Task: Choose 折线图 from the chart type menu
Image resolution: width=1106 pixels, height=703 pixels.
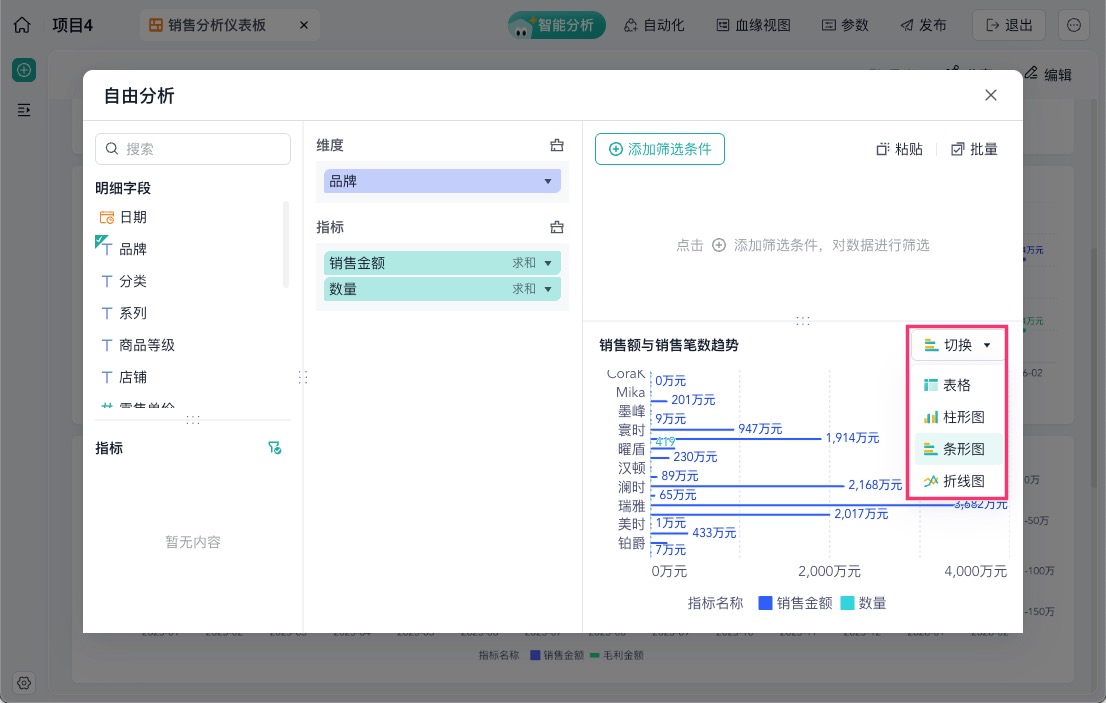Action: 957,481
